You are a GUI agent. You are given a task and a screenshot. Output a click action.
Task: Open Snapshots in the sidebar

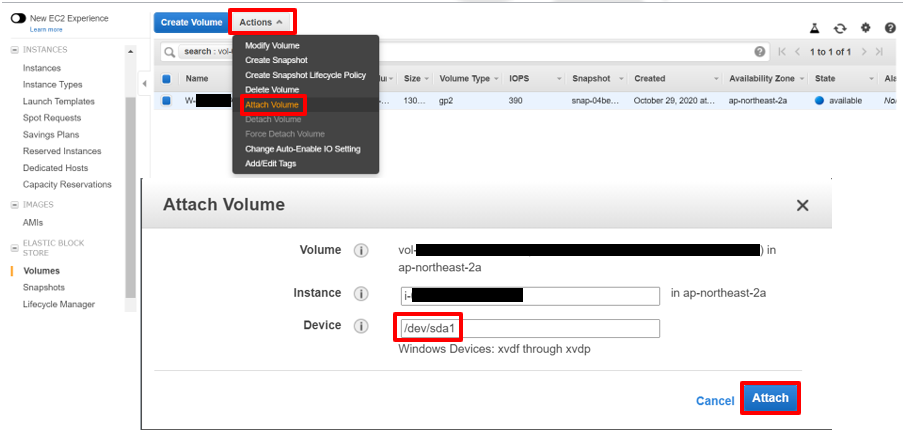click(44, 287)
